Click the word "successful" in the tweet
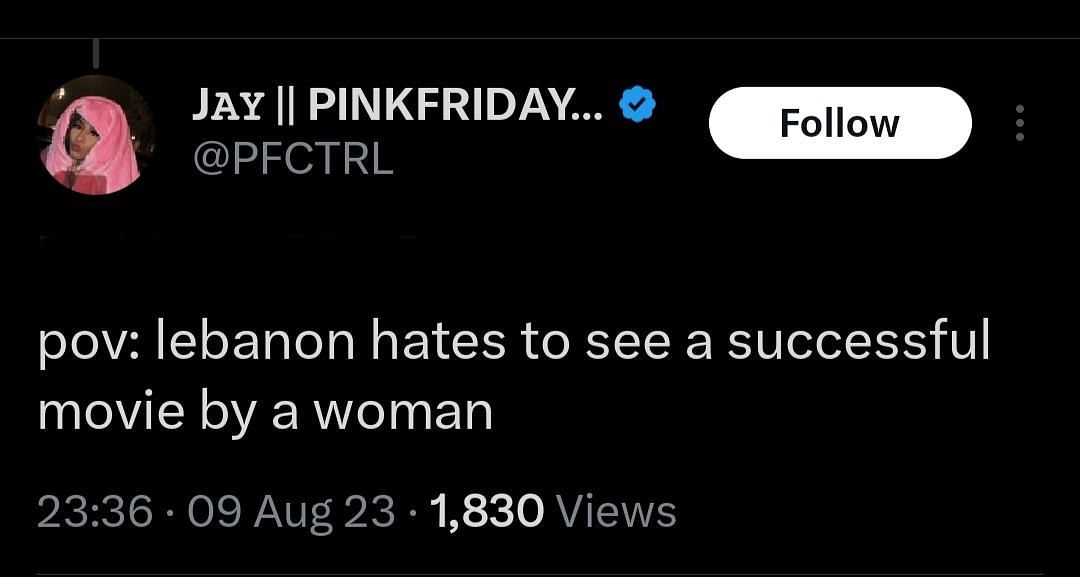The width and height of the screenshot is (1080, 577). [x=857, y=343]
